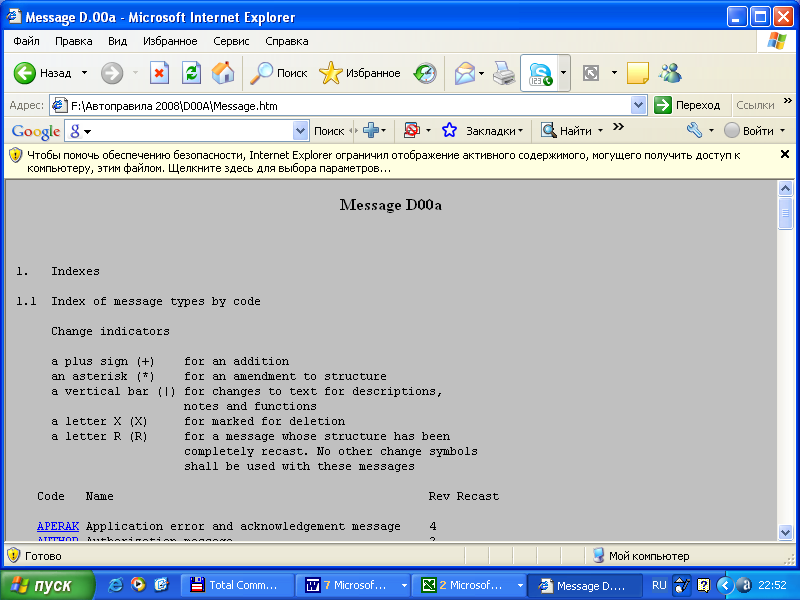Click the Google toolbar search field
The height and width of the screenshot is (600, 800).
(186, 131)
